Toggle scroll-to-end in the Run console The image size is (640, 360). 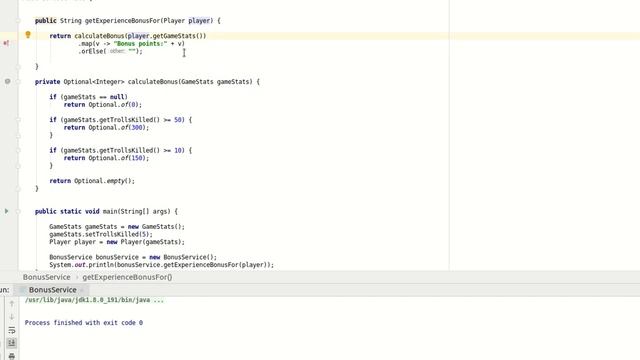12,343
